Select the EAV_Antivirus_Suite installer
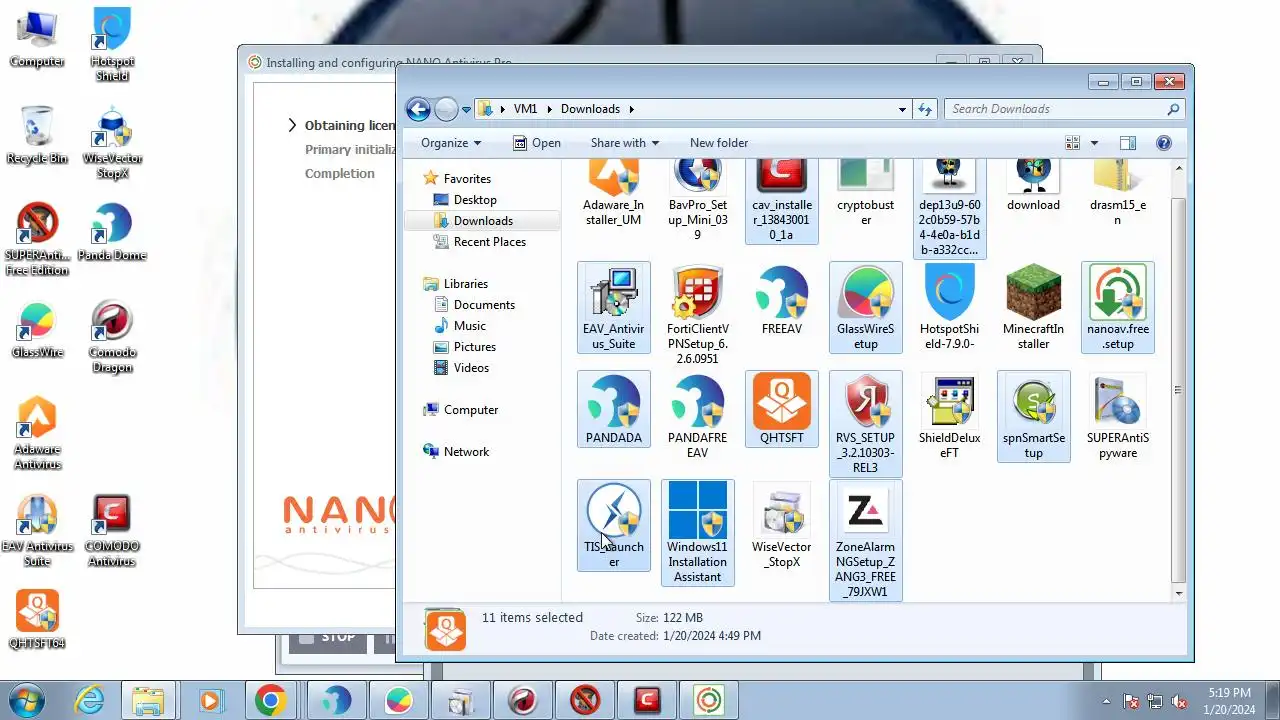Screen dimensions: 1280x720 [x=613, y=307]
